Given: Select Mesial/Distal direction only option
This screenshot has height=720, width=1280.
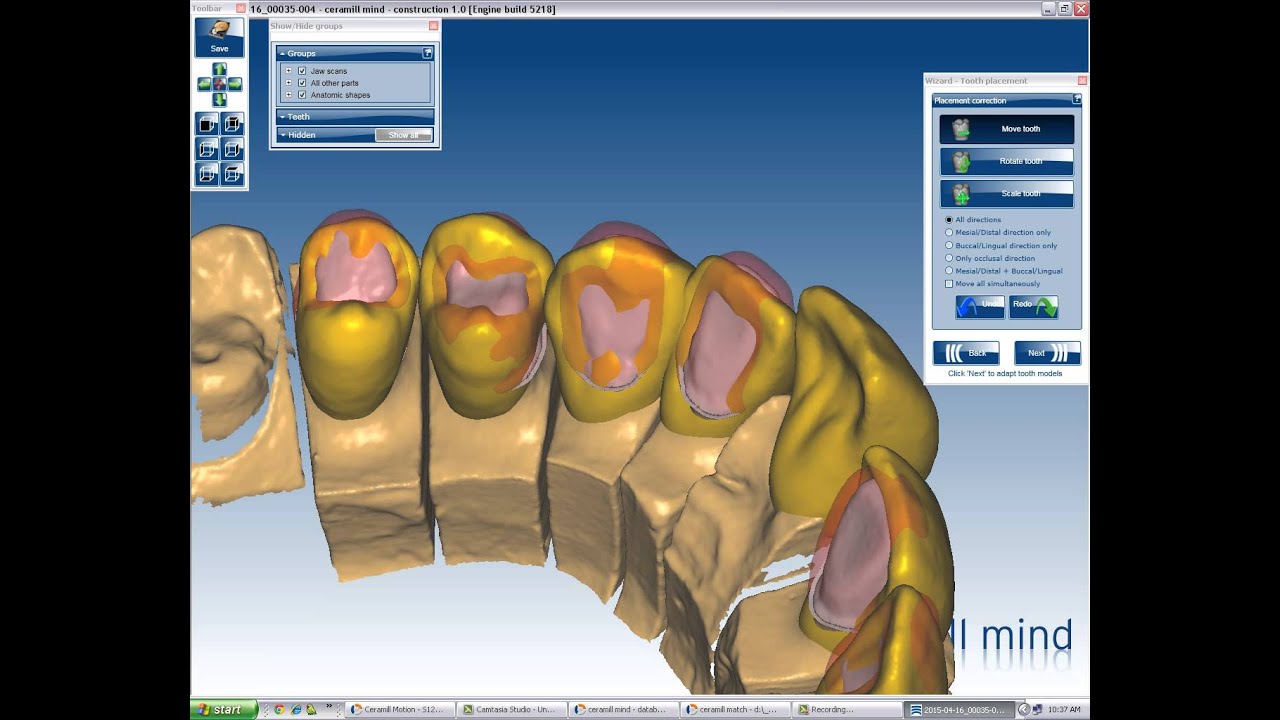Looking at the screenshot, I should pyautogui.click(x=949, y=232).
